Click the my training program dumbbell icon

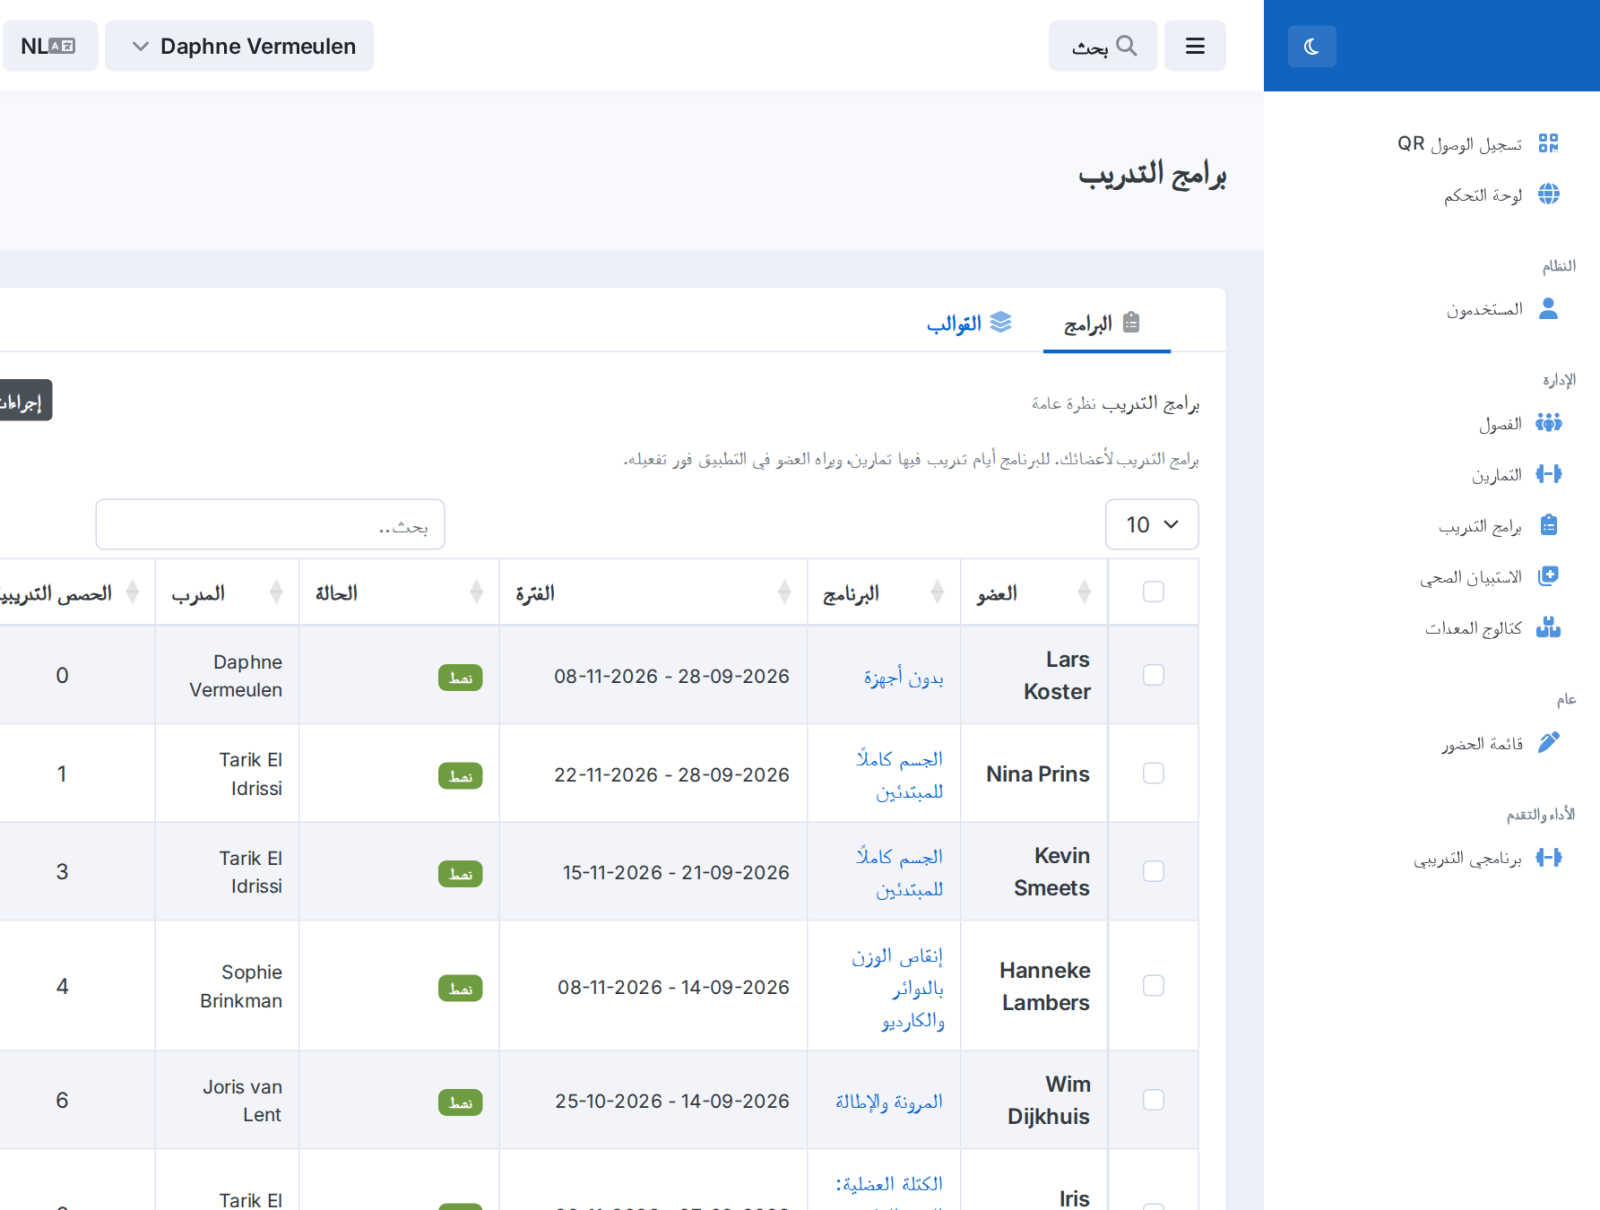pyautogui.click(x=1548, y=857)
